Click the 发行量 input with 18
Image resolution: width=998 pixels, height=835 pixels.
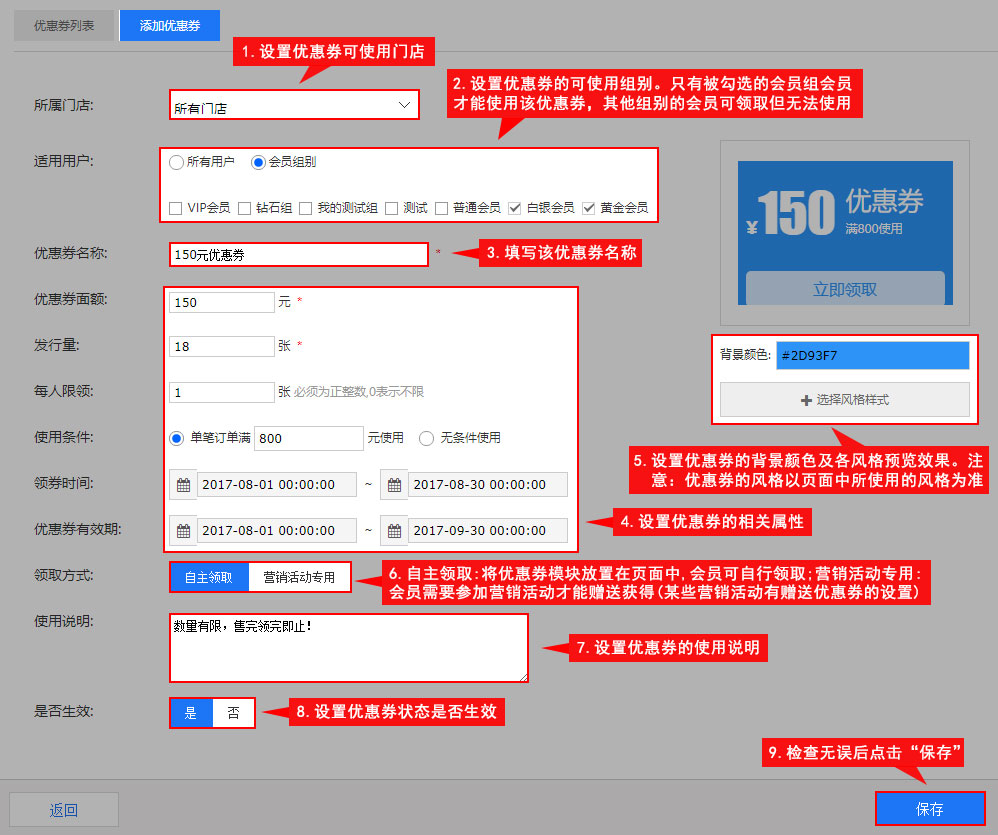pyautogui.click(x=221, y=346)
